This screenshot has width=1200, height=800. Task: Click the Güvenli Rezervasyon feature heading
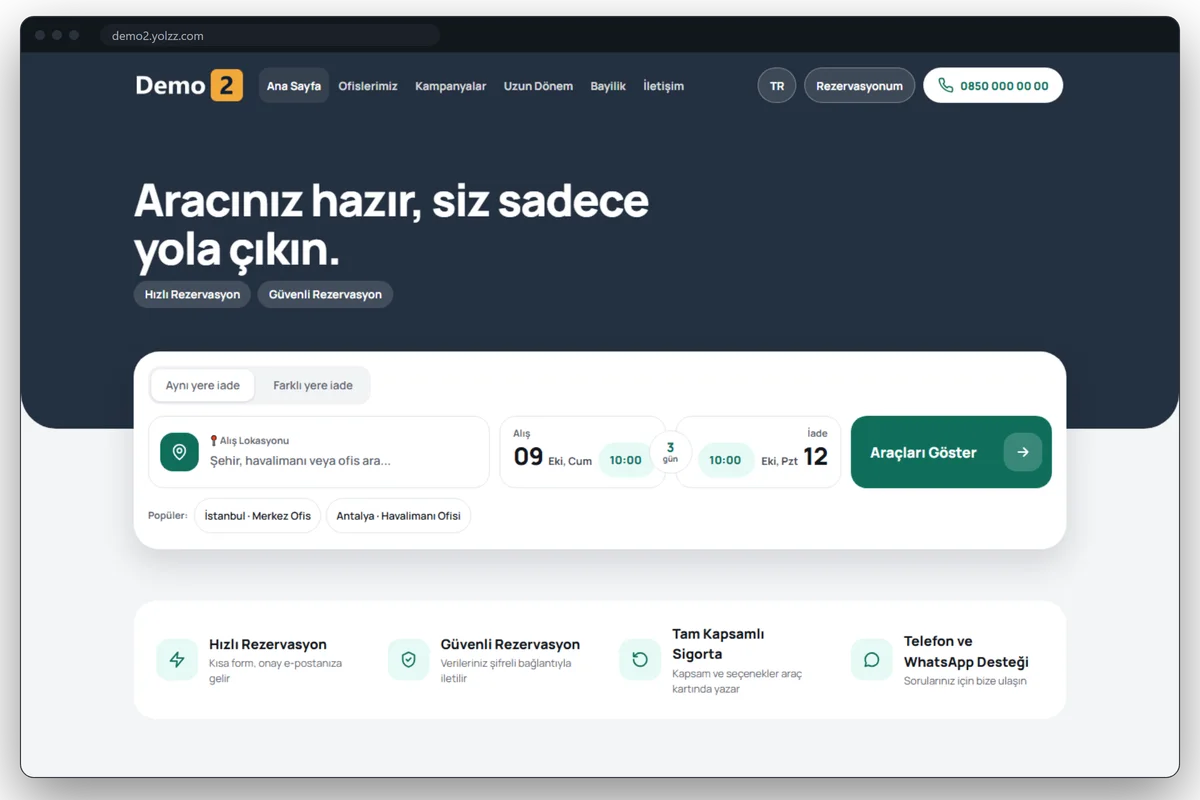[510, 644]
